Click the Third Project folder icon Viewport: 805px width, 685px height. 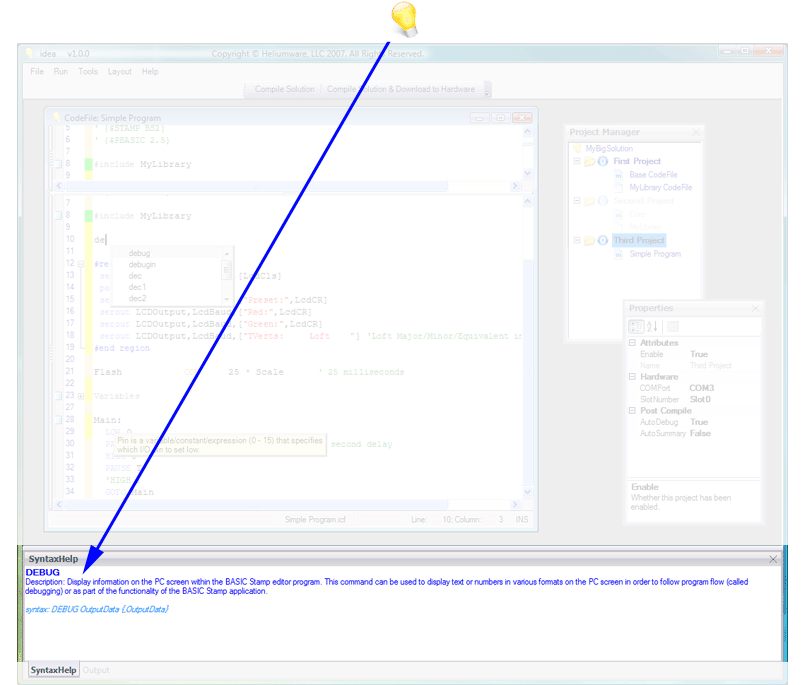[x=591, y=240]
